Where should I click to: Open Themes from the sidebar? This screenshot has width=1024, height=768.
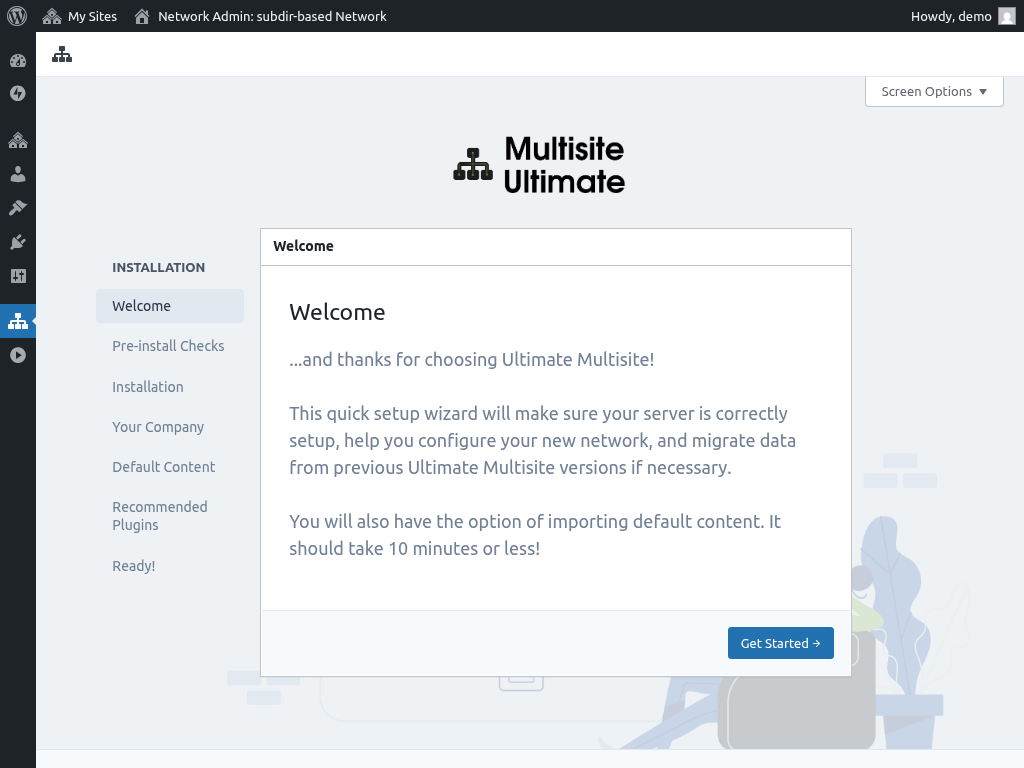click(18, 208)
